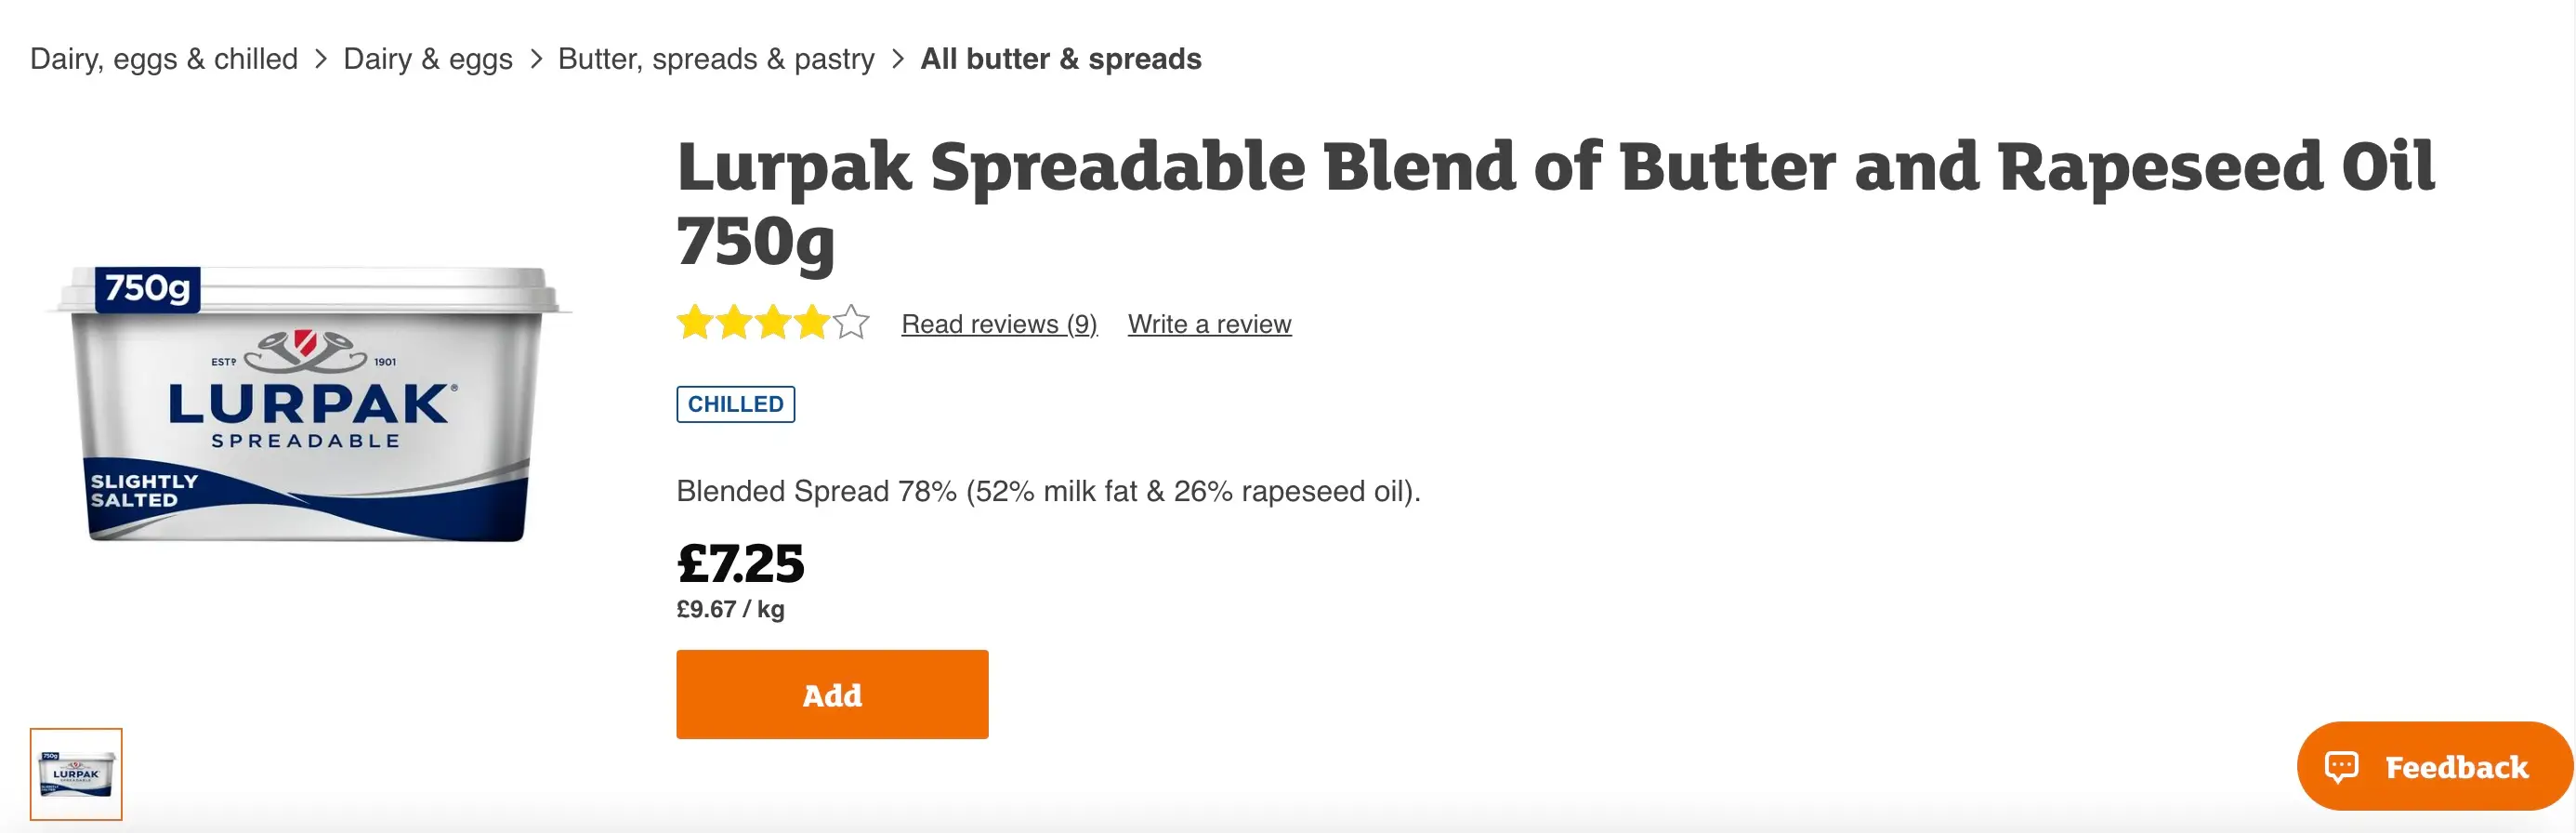
Task: Click the third star of the rating
Action: point(771,323)
